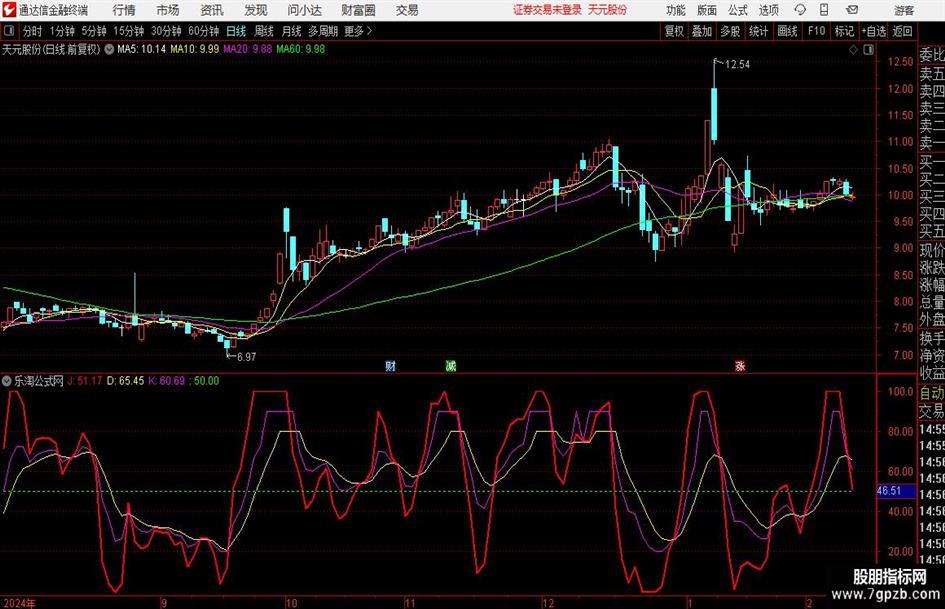Switch to the 1分钟 period tab
The image size is (945, 609).
click(62, 31)
